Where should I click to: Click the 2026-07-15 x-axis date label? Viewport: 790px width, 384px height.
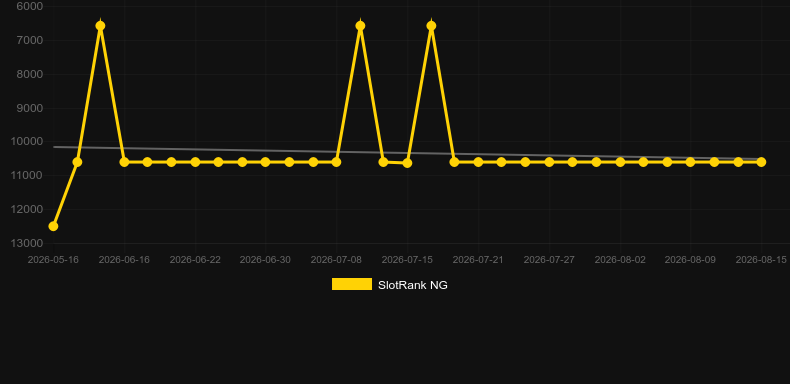point(407,260)
